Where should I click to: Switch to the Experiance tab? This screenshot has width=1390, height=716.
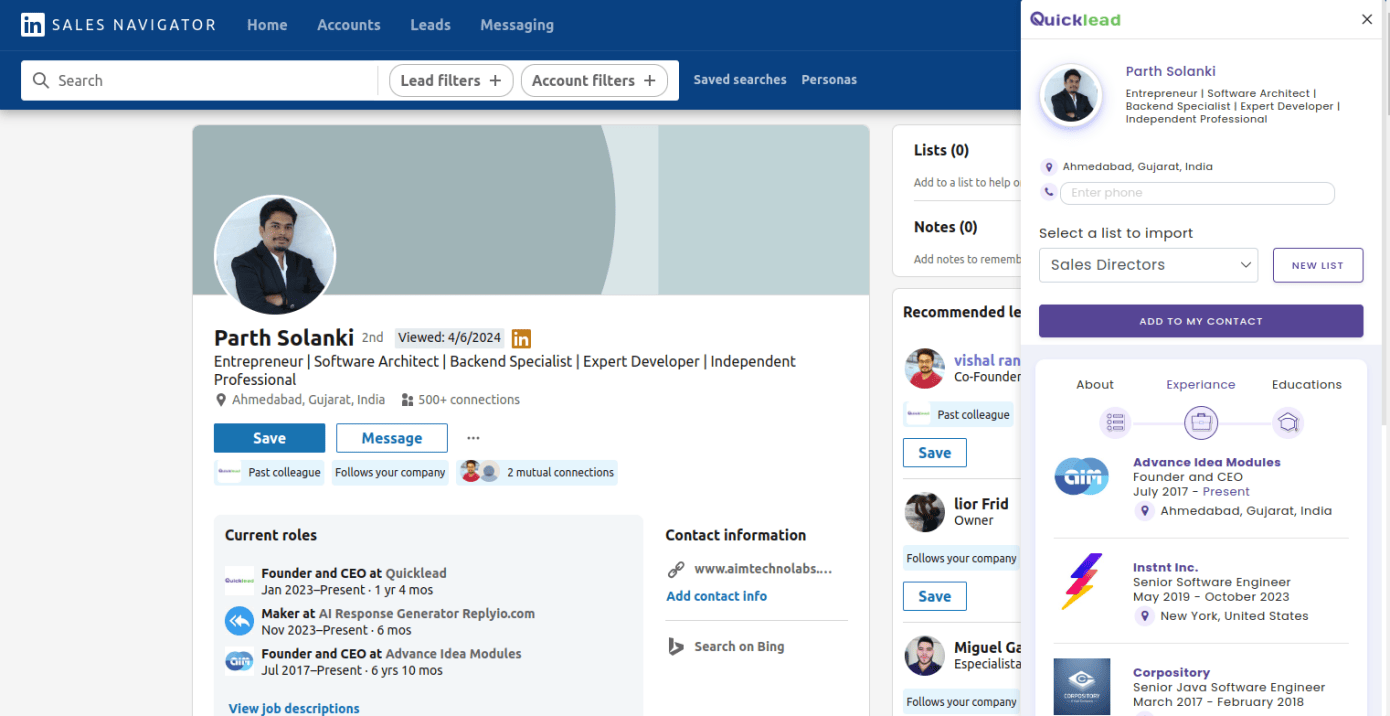point(1200,384)
